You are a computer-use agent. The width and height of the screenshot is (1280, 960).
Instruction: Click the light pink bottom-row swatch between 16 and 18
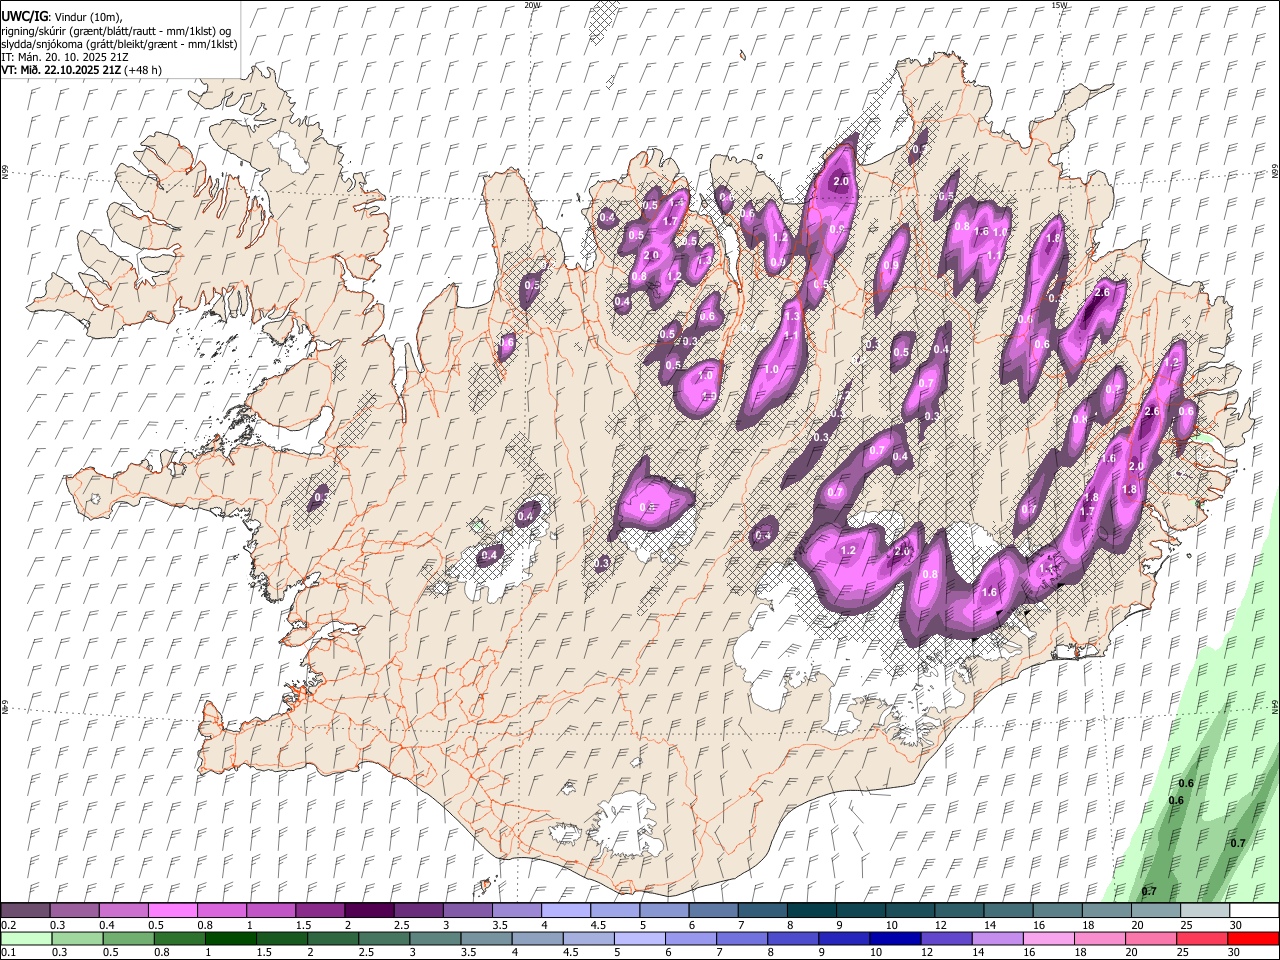tap(1048, 939)
